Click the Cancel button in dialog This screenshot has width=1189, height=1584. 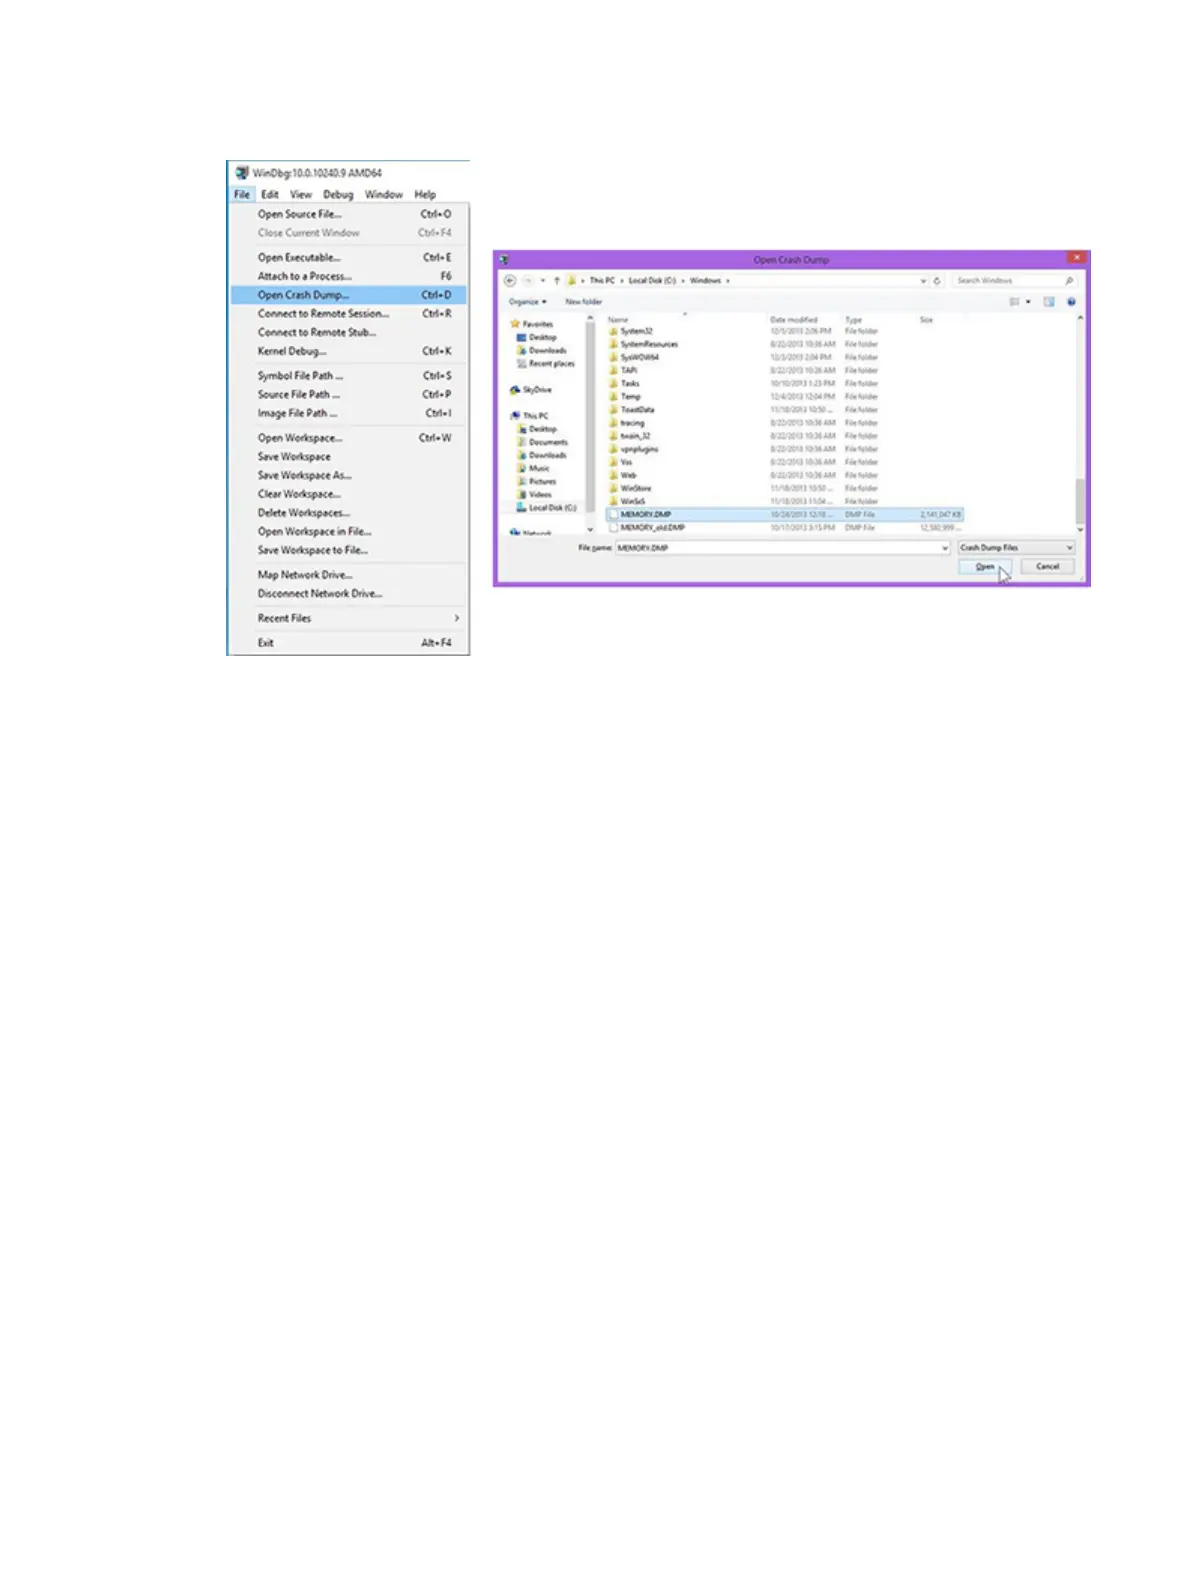pos(1047,567)
